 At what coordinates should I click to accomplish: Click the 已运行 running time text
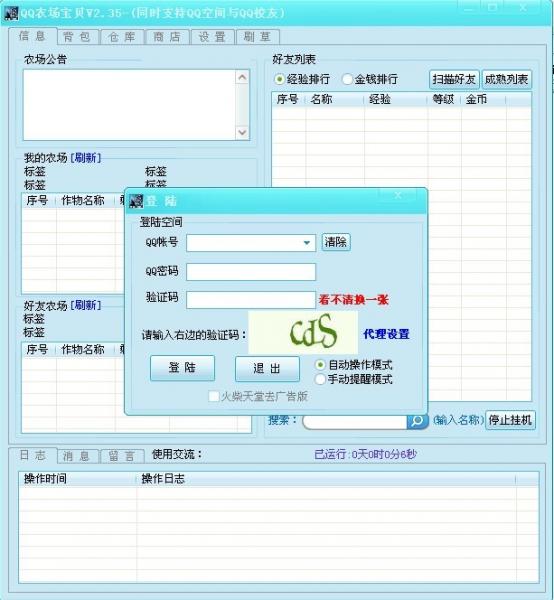(x=365, y=455)
